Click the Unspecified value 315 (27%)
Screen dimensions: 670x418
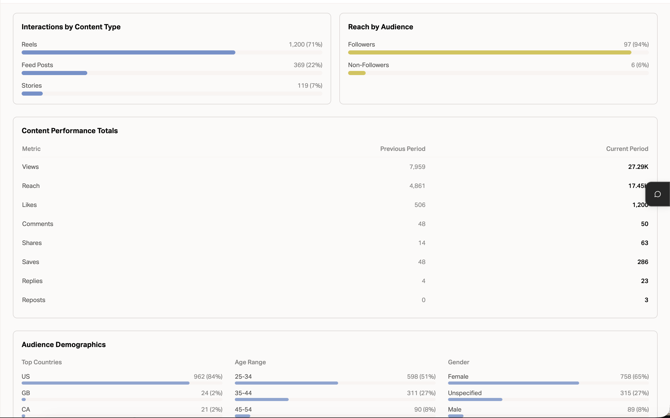click(x=635, y=393)
